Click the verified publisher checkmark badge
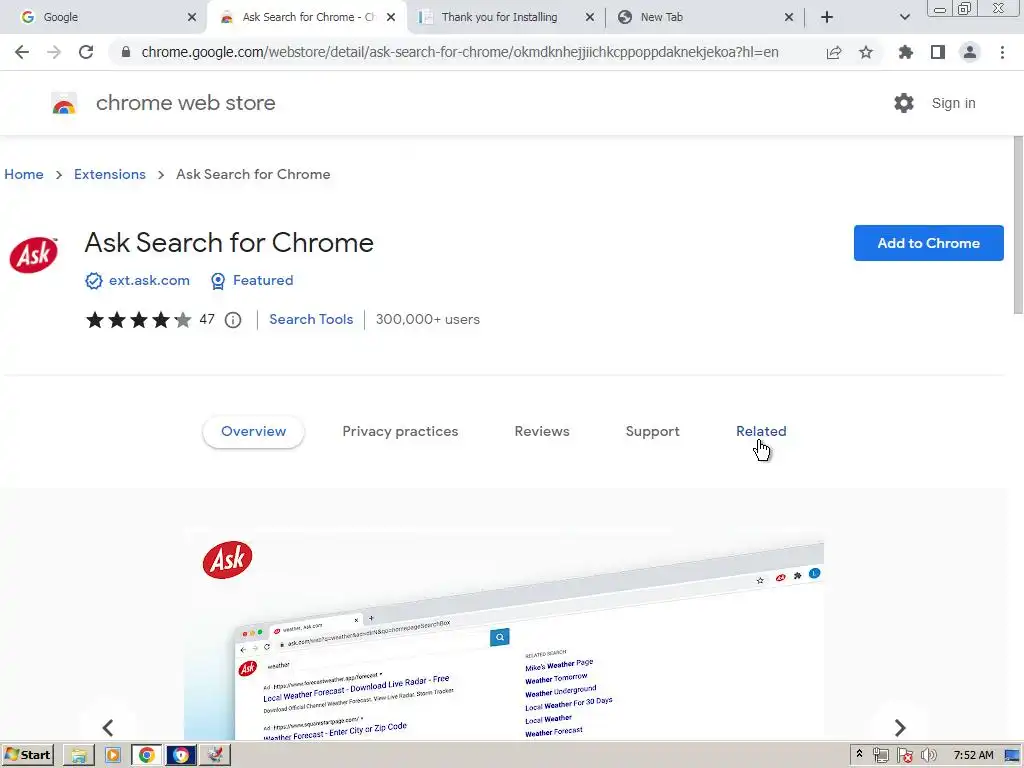Screen dimensions: 1024x768 click(93, 281)
